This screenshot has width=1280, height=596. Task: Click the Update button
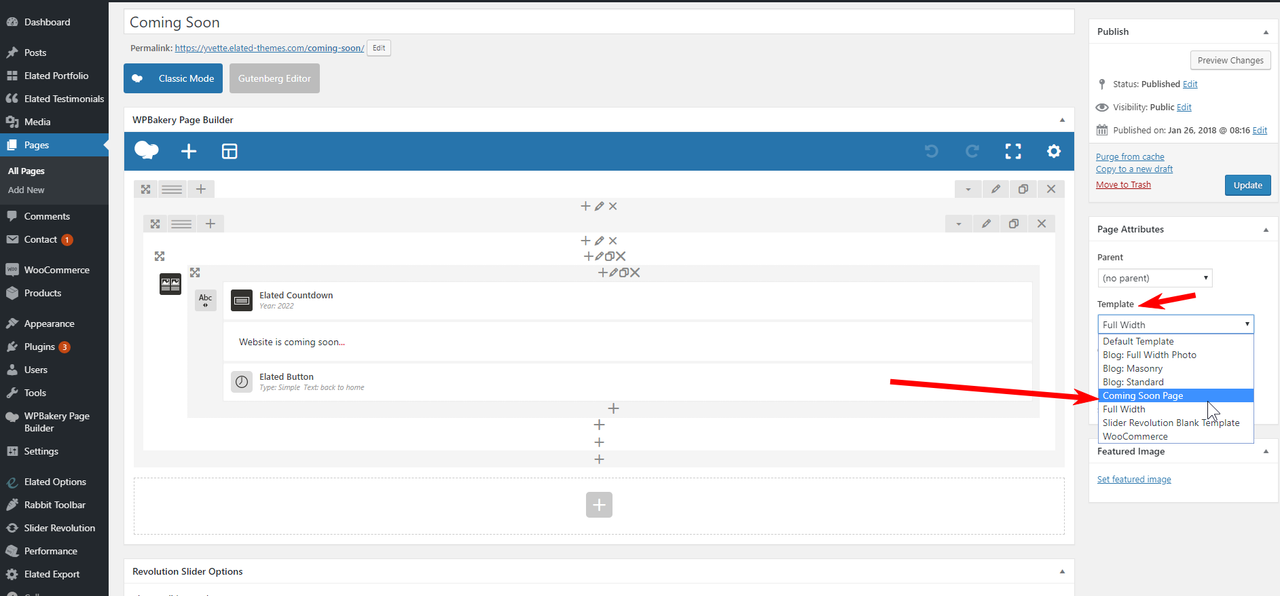point(1248,185)
